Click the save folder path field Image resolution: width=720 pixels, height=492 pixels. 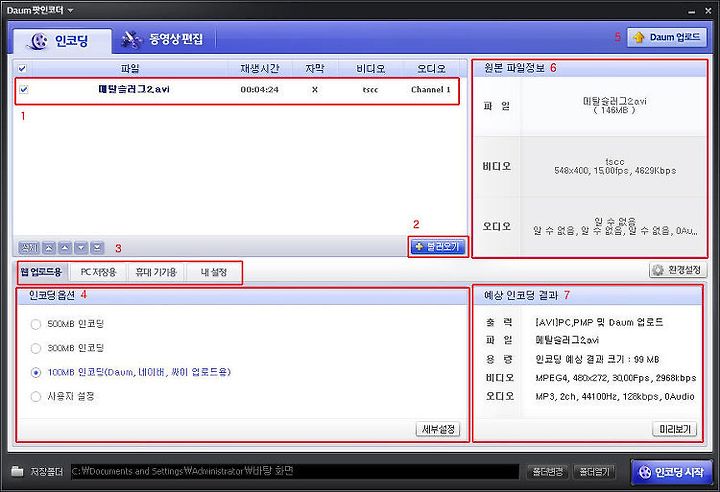click(295, 471)
